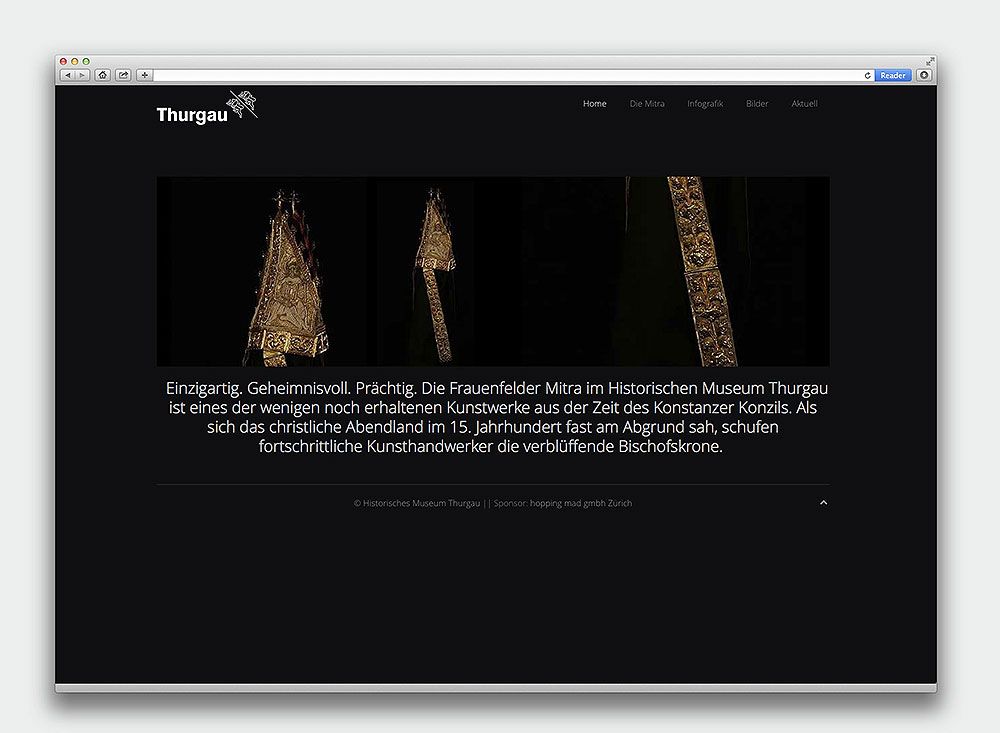Click the Historisches Museum Thurgau footer text

tap(420, 503)
